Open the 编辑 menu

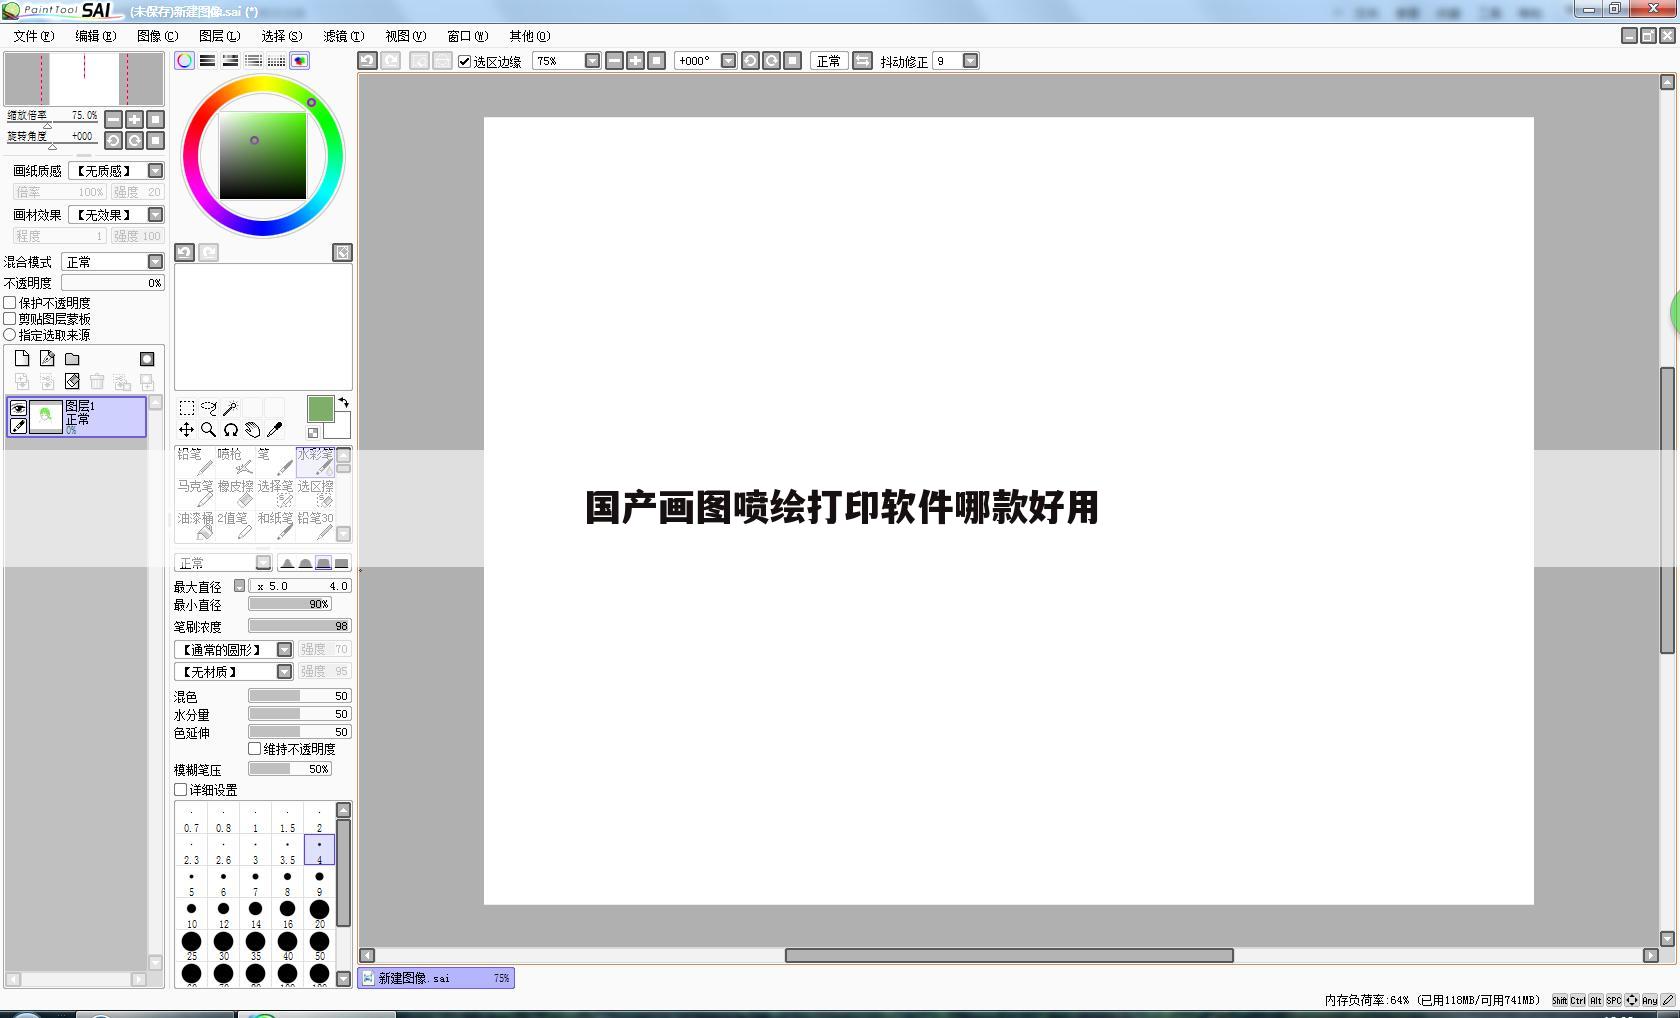[x=95, y=36]
